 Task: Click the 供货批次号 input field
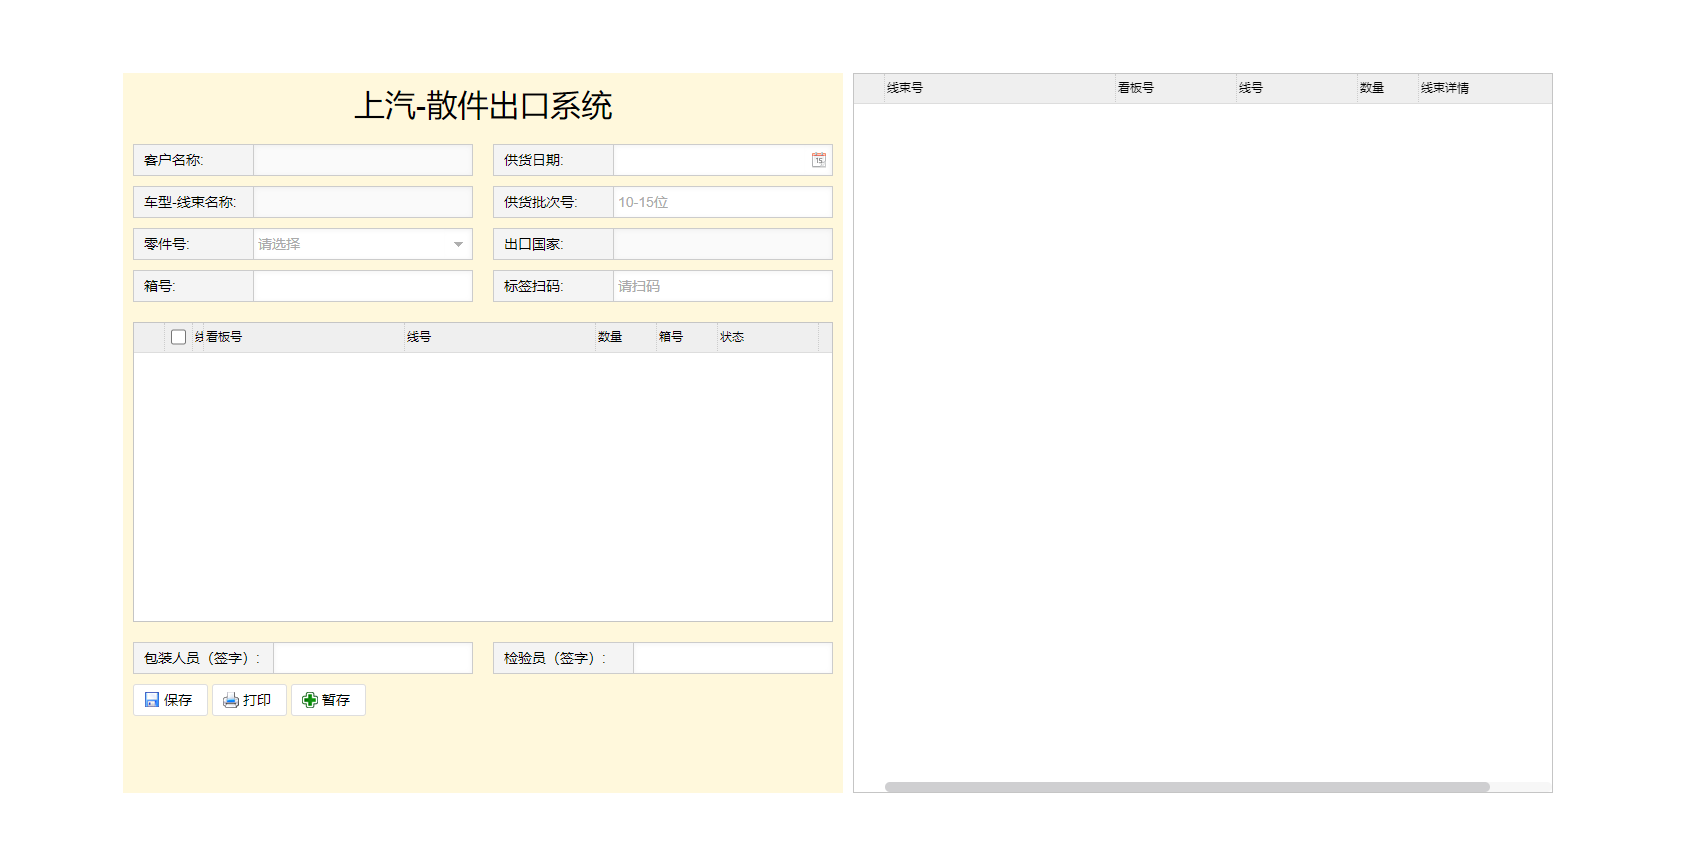coord(723,202)
